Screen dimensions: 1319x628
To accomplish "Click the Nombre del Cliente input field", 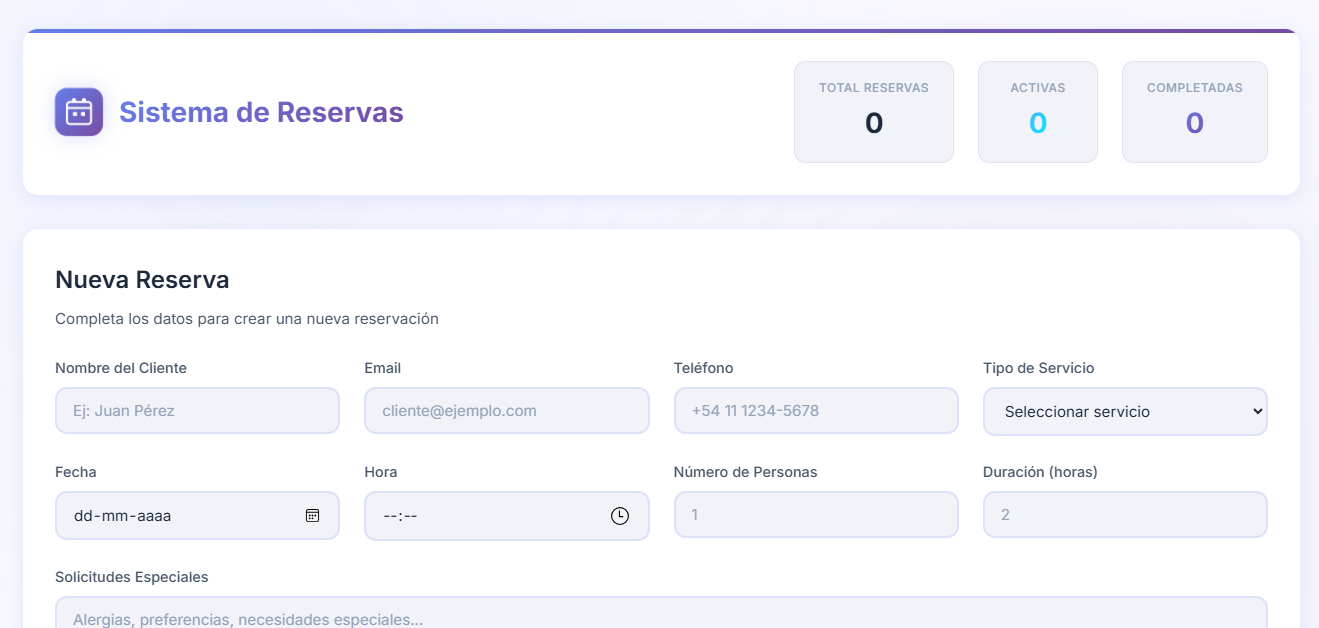I will tap(197, 410).
